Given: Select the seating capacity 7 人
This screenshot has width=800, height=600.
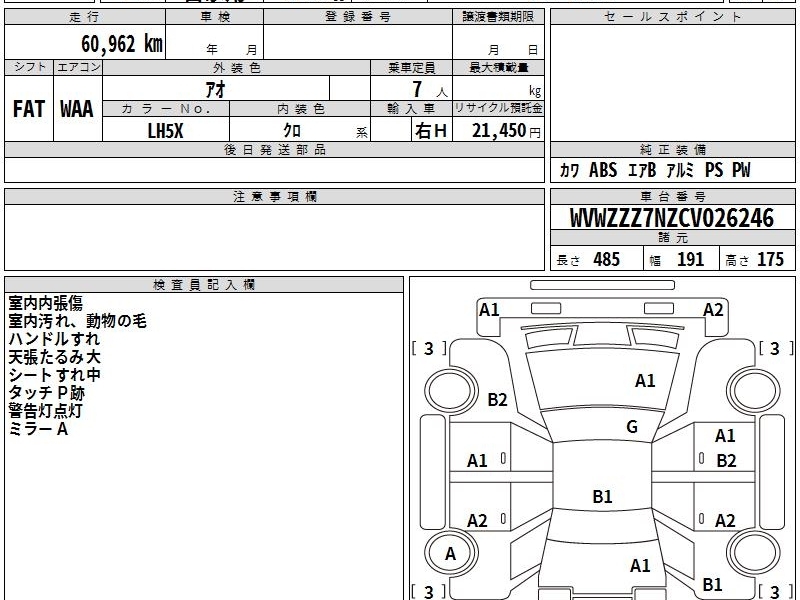Looking at the screenshot, I should (430, 90).
